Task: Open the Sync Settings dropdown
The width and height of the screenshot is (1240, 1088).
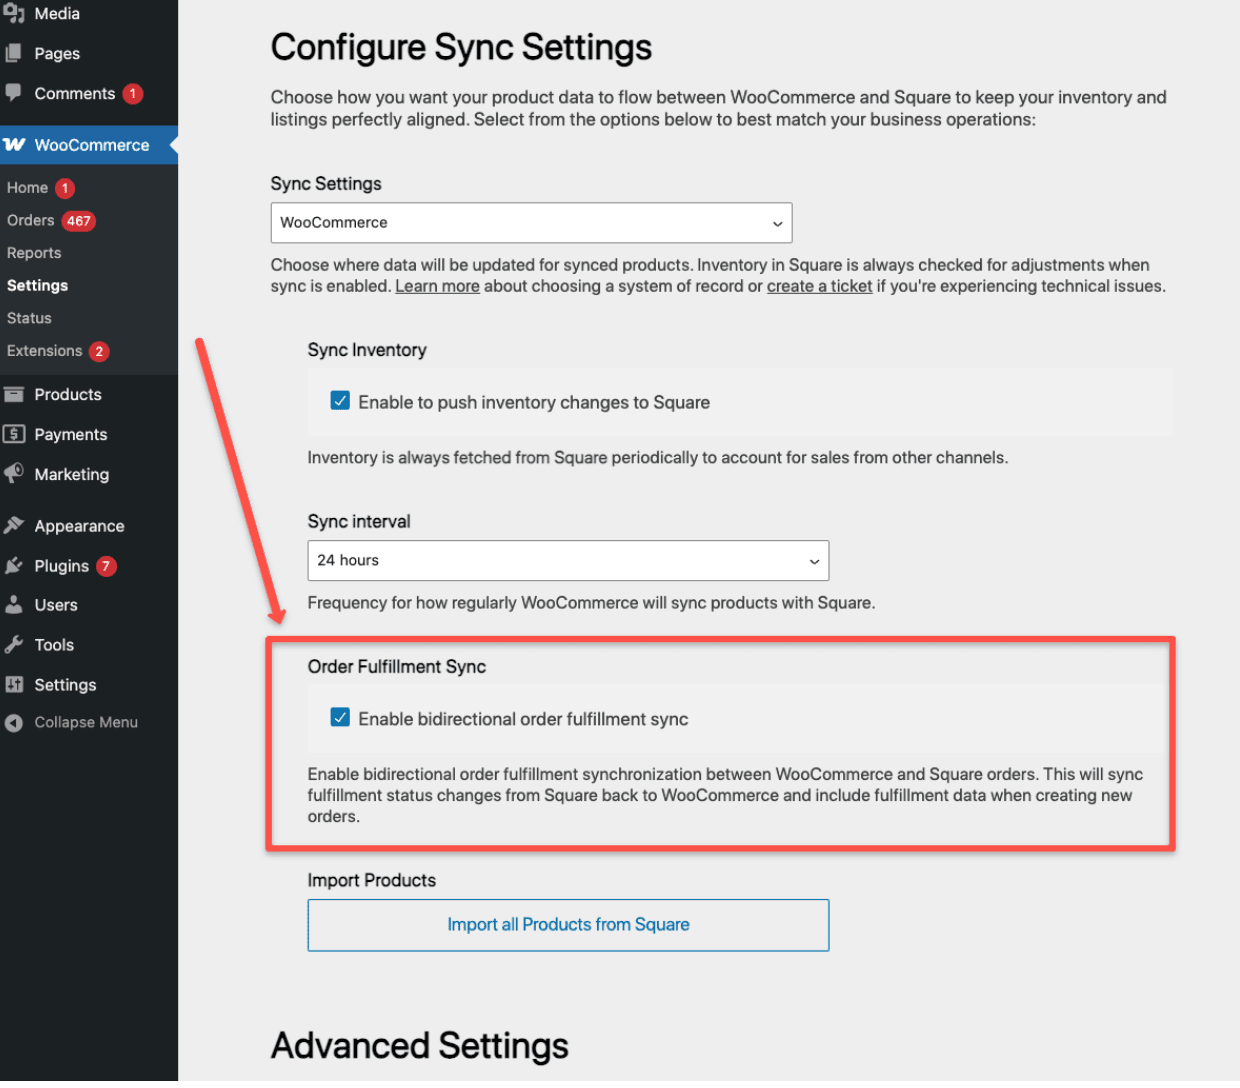Action: [531, 222]
